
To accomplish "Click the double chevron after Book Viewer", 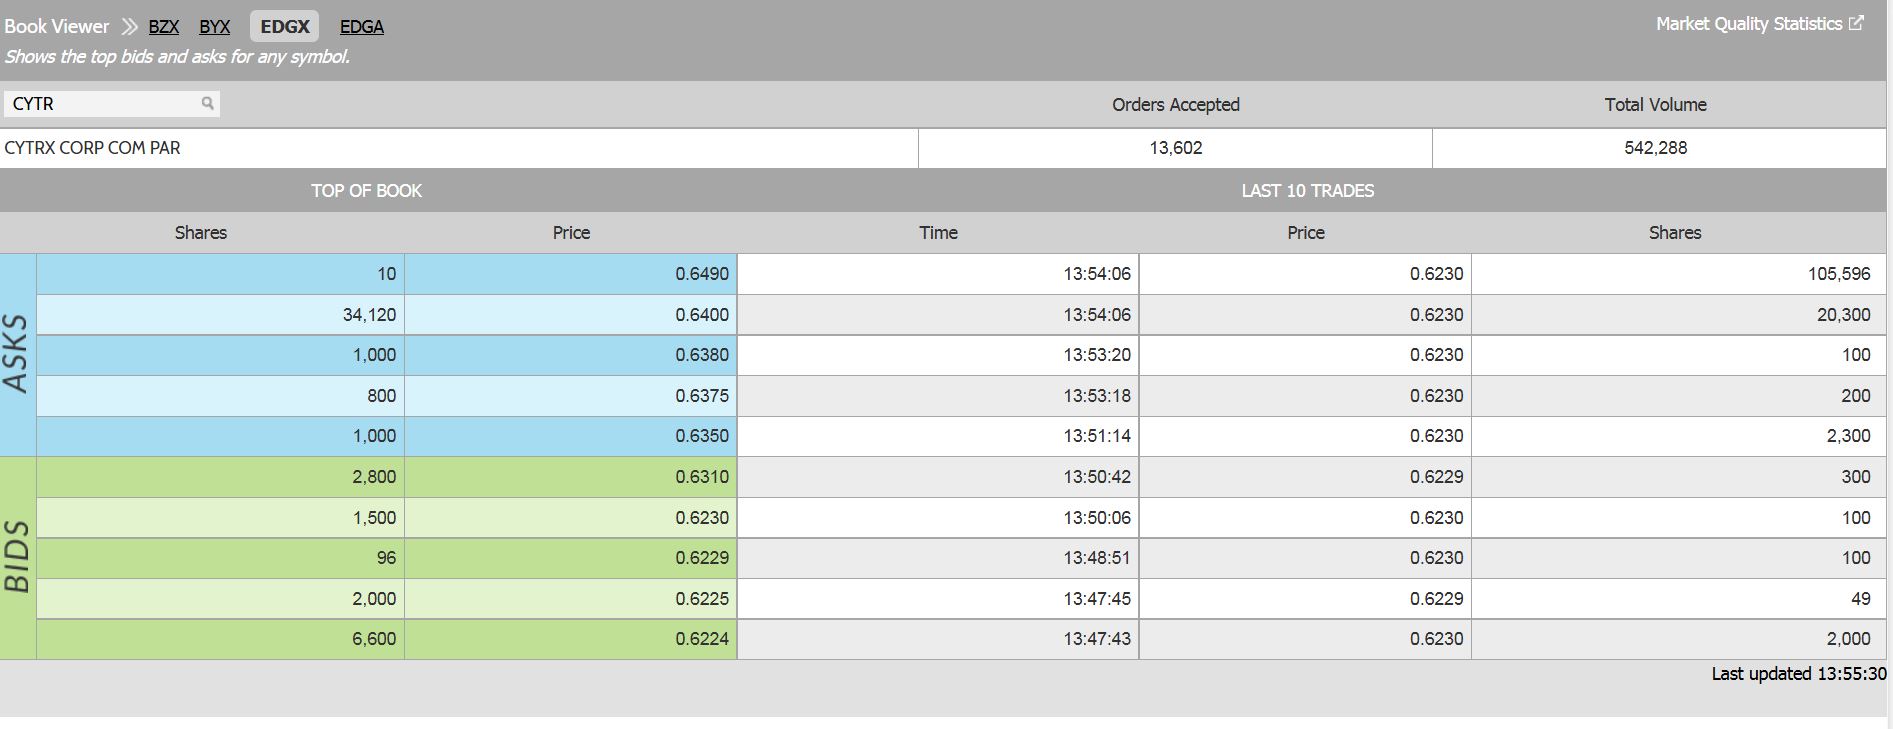I will point(129,27).
